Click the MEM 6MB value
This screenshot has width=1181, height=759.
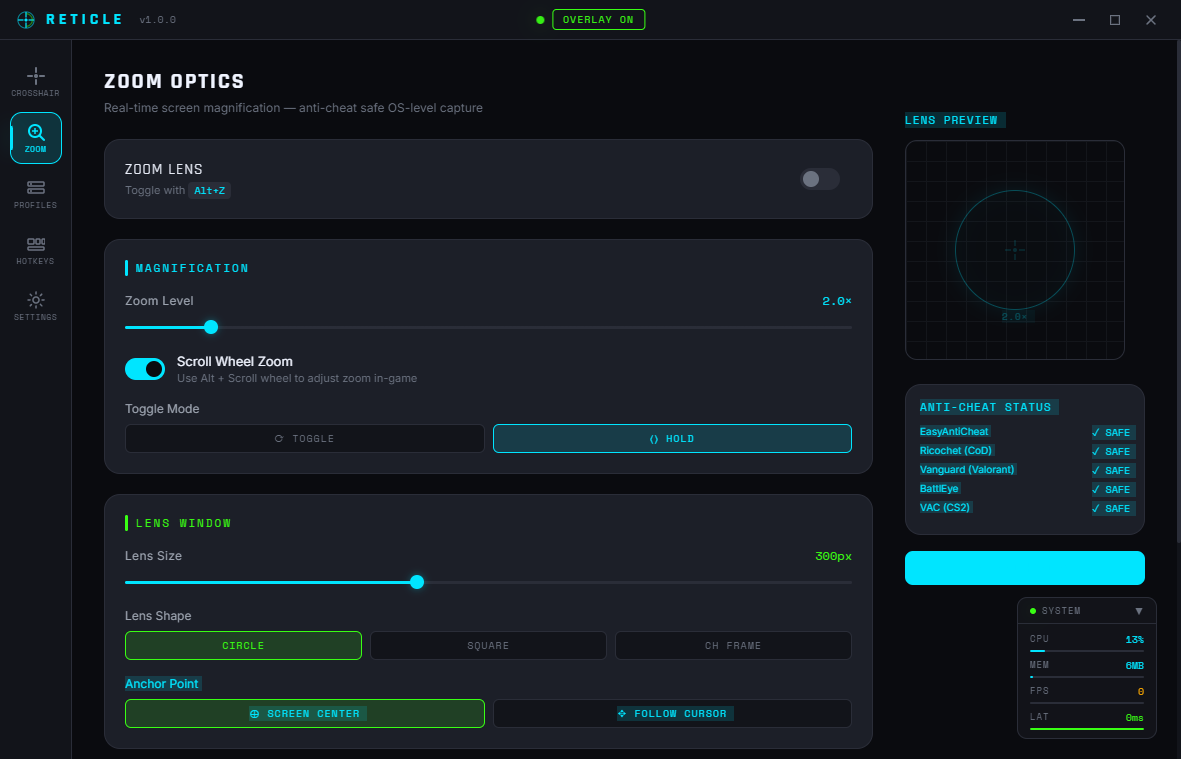(1134, 666)
